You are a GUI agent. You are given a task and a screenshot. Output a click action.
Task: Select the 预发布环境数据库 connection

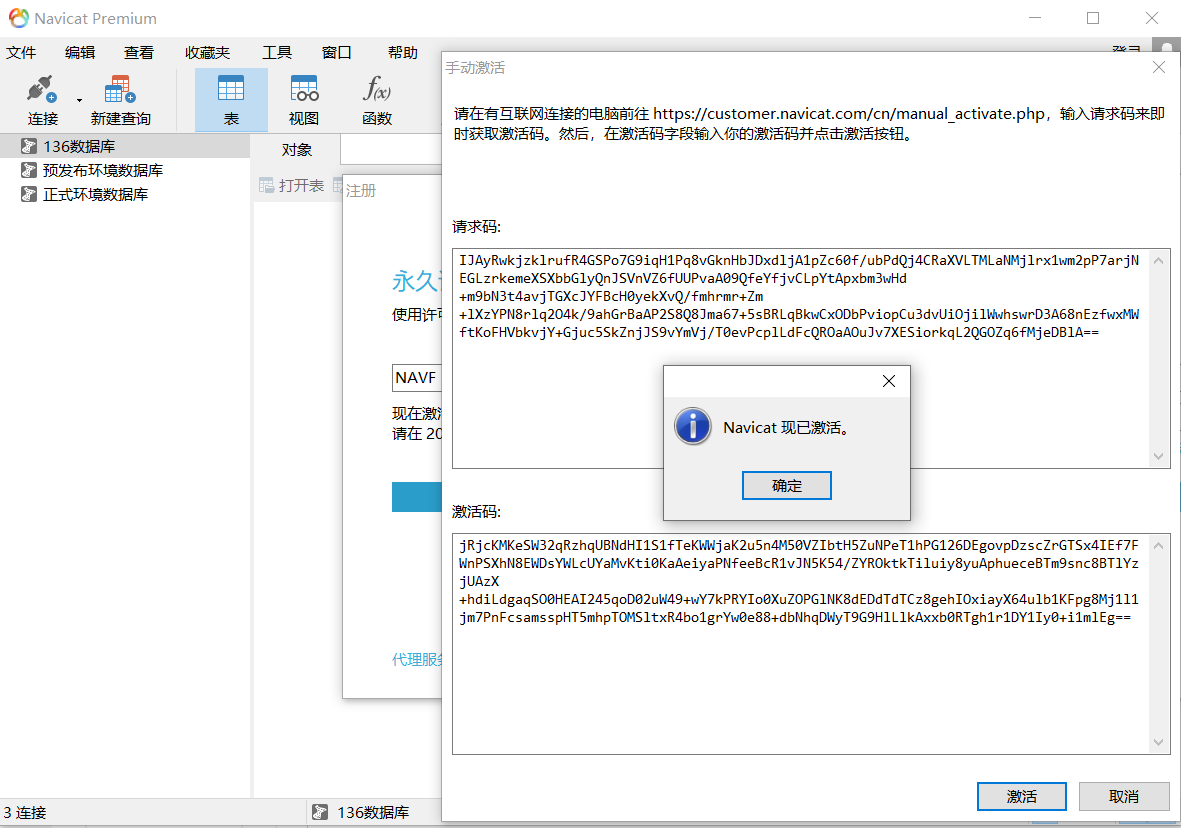(x=102, y=170)
